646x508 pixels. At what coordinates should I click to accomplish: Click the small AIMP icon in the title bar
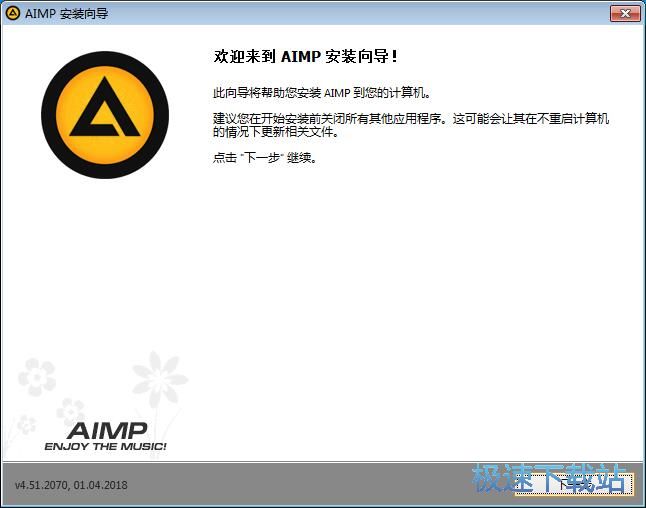point(13,13)
